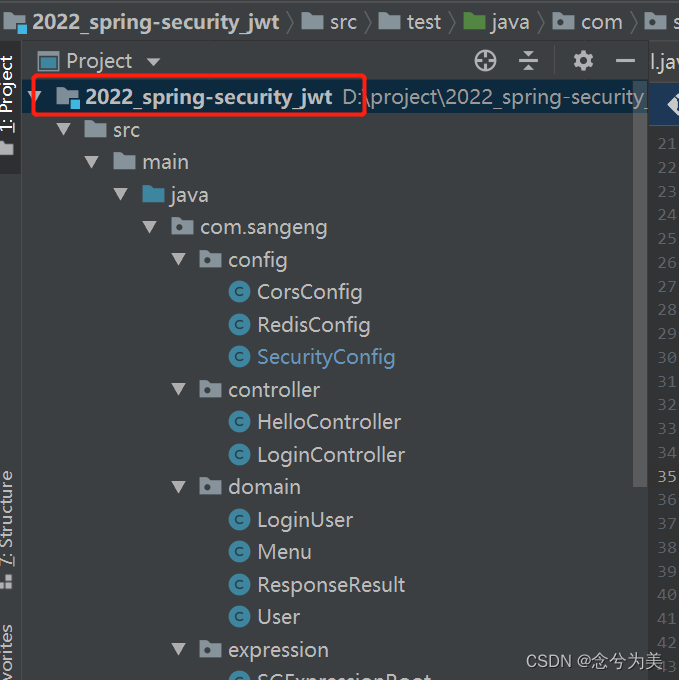Click the class icon beside LoginUser

click(239, 520)
